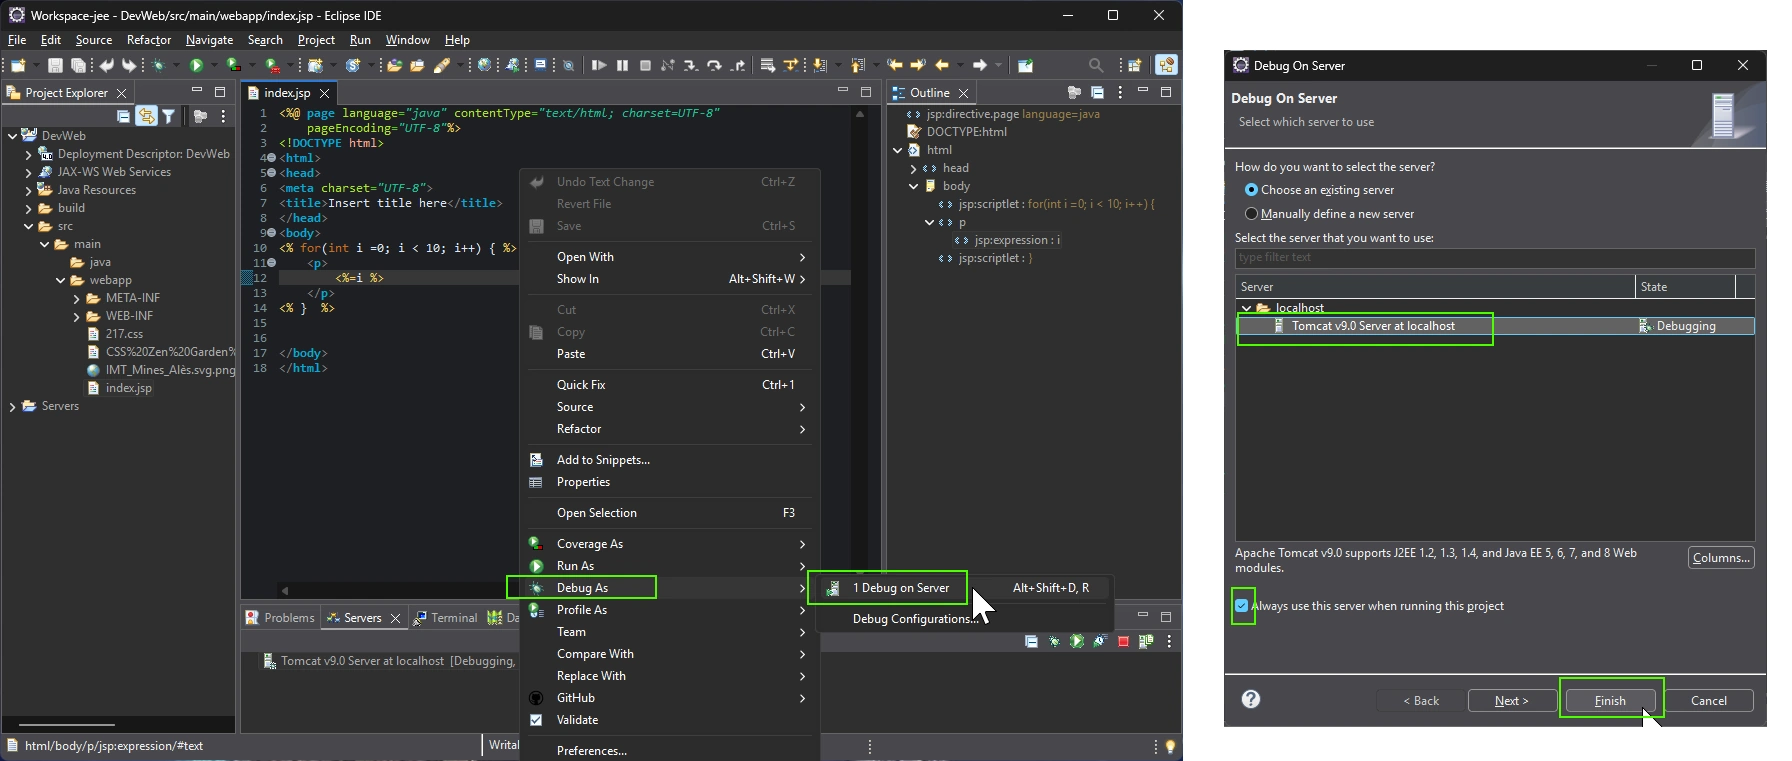Switch to the Terminal tab
The width and height of the screenshot is (1792, 761).
pos(446,618)
